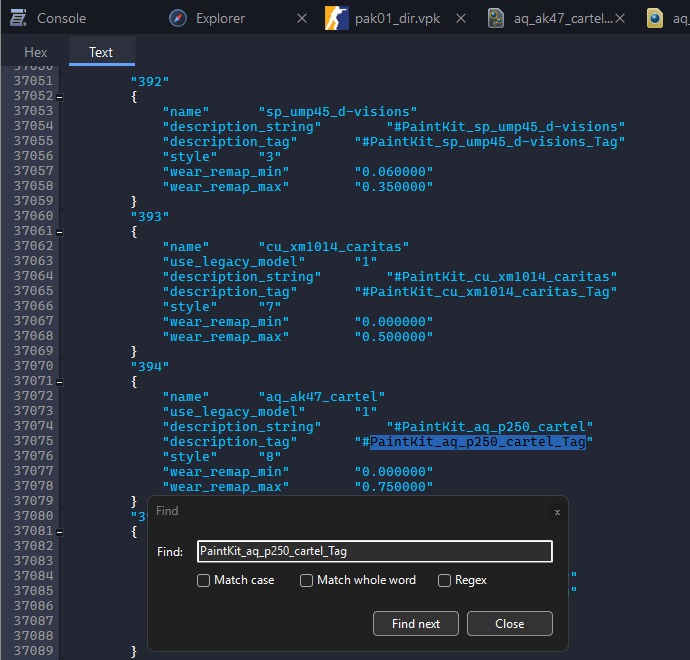This screenshot has height=660, width=690.
Task: Click the "sp_ump45_d-visions" name value
Action: tap(338, 112)
